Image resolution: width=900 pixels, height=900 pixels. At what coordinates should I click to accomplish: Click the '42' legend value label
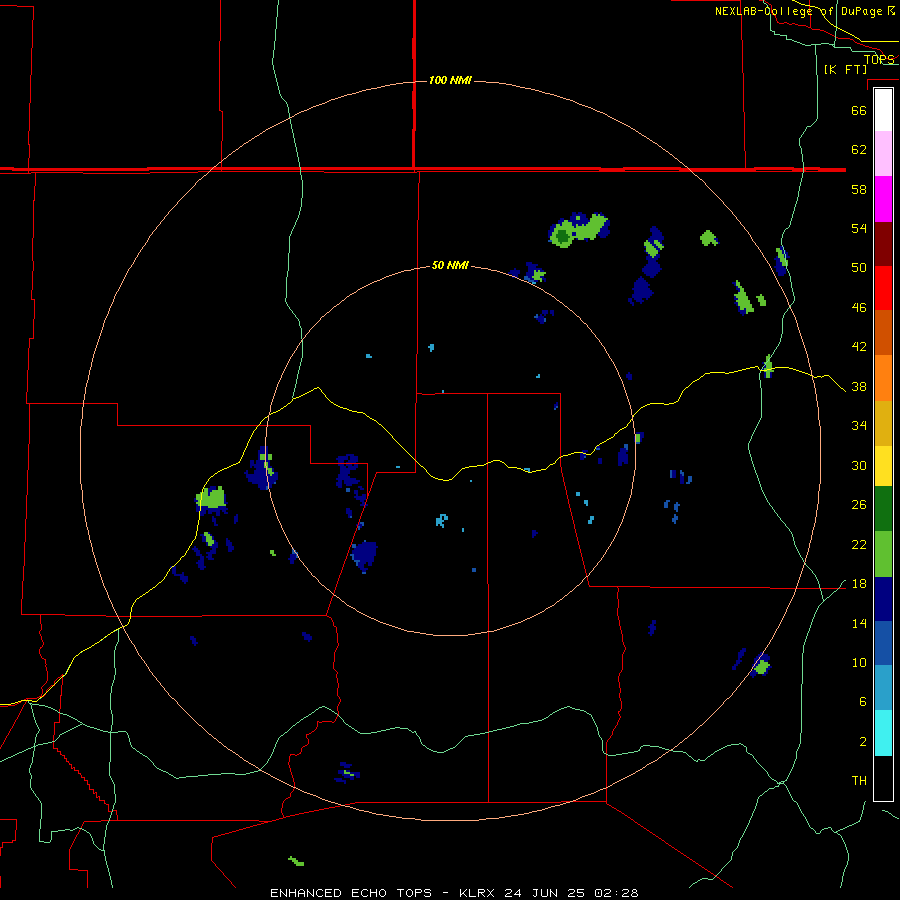pyautogui.click(x=859, y=347)
